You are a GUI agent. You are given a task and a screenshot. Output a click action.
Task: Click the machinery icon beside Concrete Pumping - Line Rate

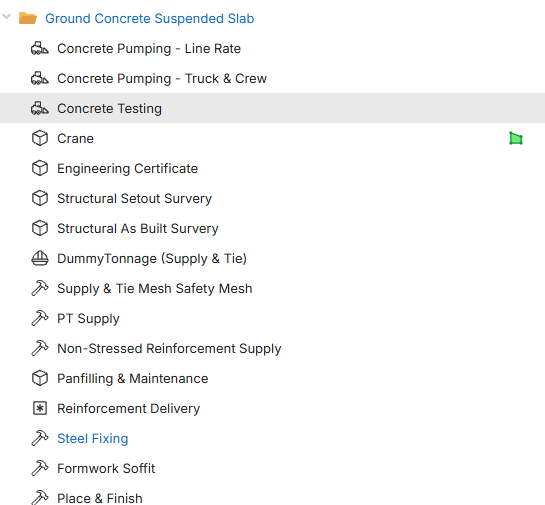[40, 49]
